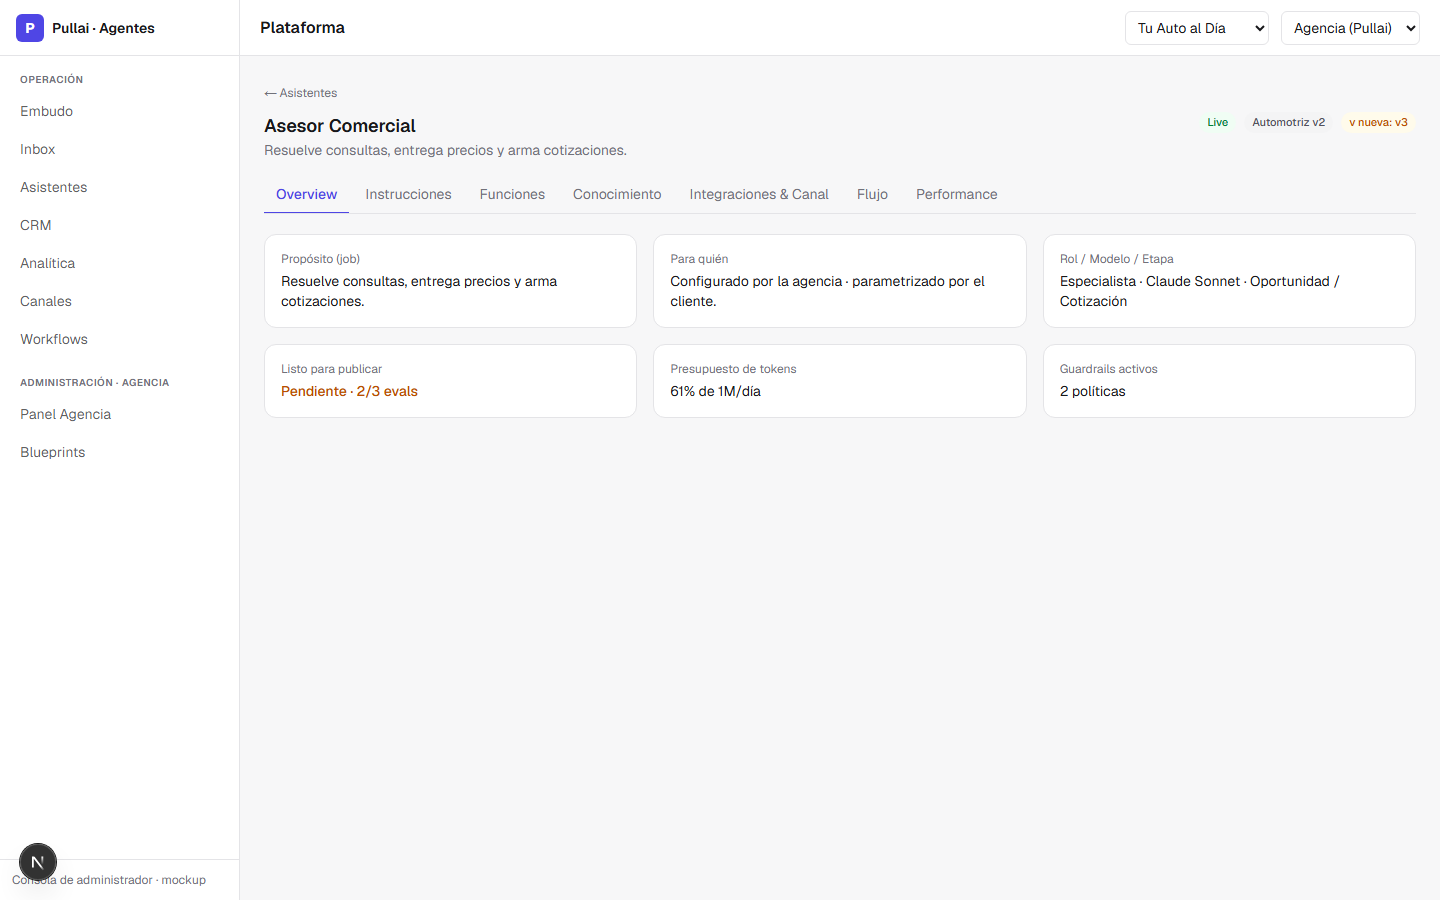The image size is (1440, 900).
Task: Click the Live status badge
Action: pos(1217,122)
